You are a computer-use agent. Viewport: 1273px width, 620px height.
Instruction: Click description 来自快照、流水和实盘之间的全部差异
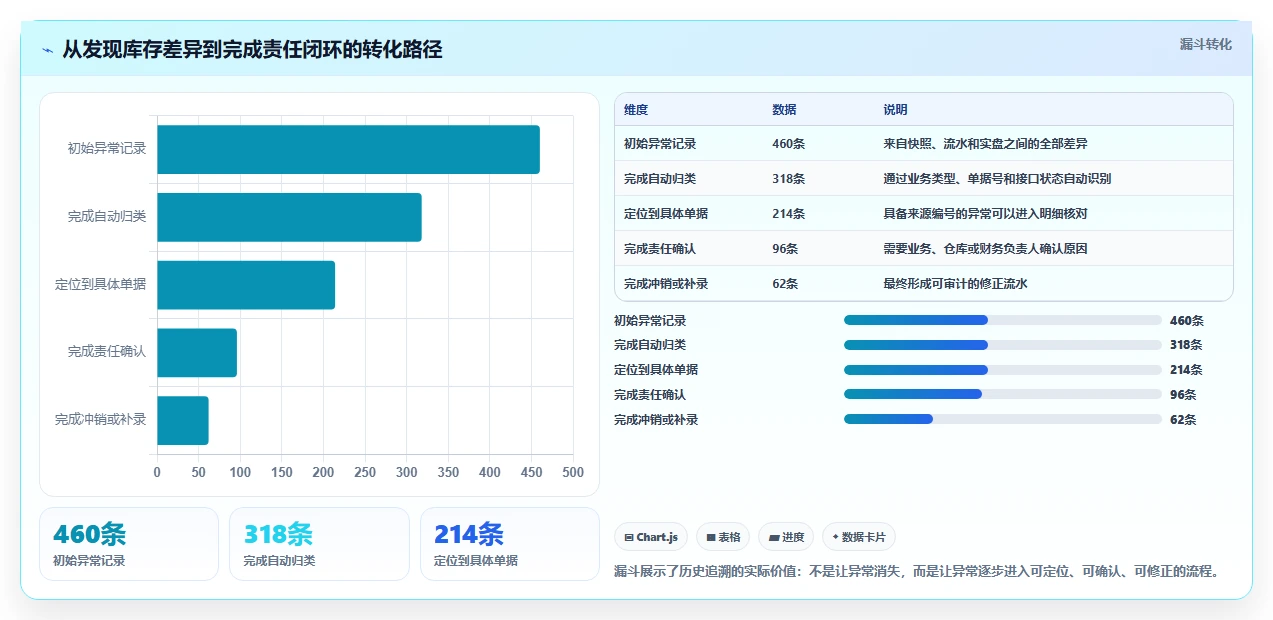985,144
